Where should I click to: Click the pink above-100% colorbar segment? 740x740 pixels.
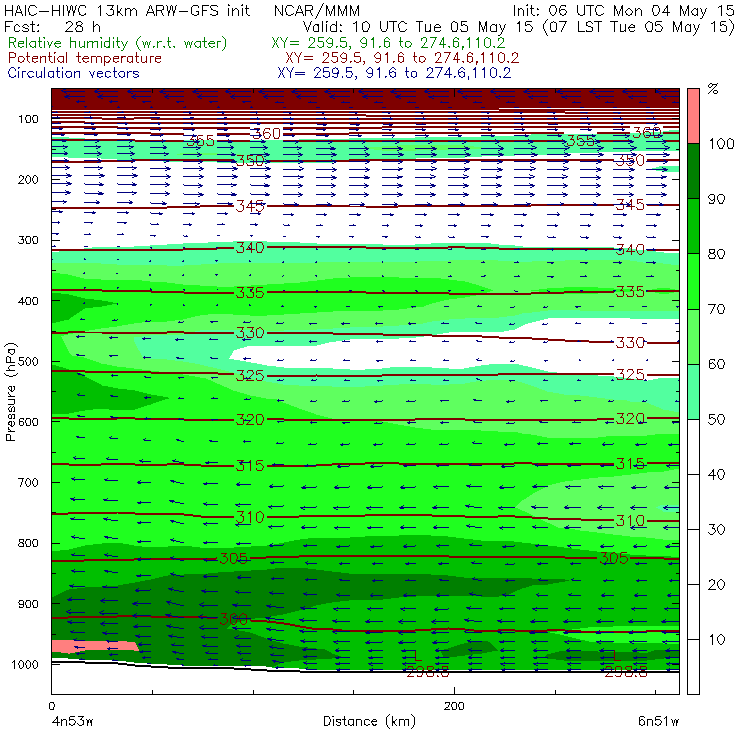[x=693, y=116]
